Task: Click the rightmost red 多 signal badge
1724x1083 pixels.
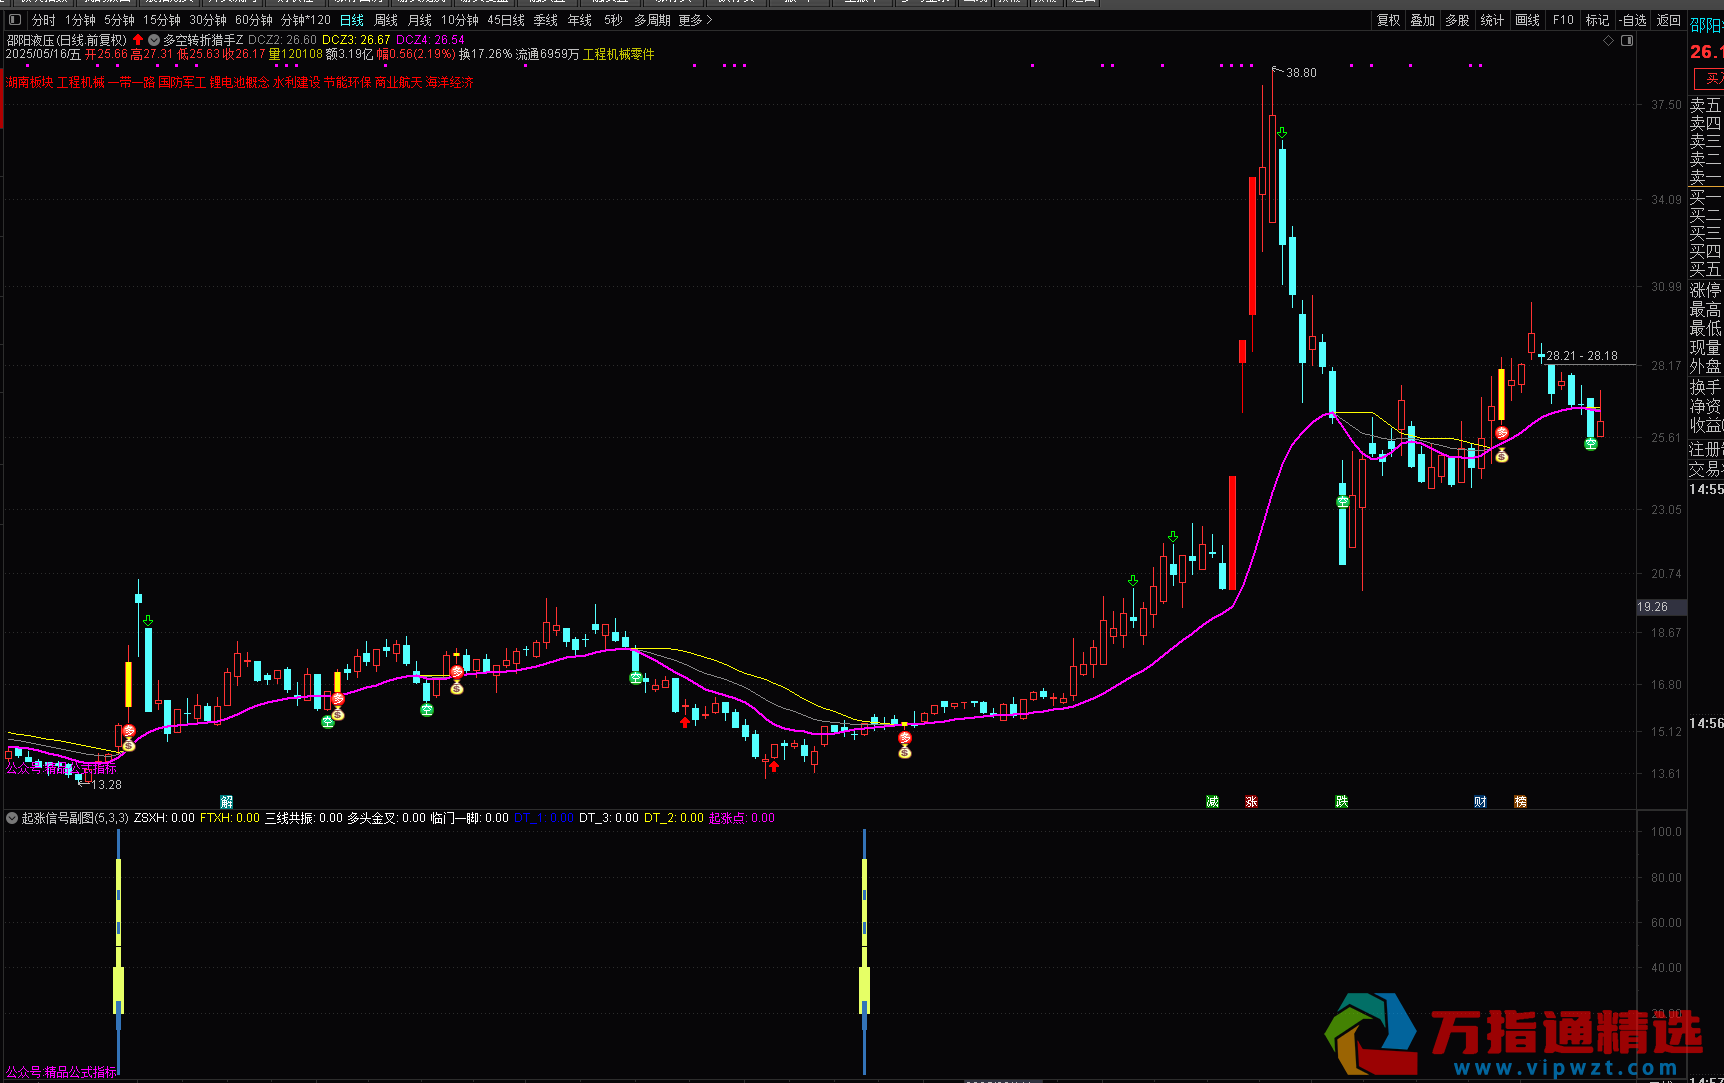Action: 1501,433
